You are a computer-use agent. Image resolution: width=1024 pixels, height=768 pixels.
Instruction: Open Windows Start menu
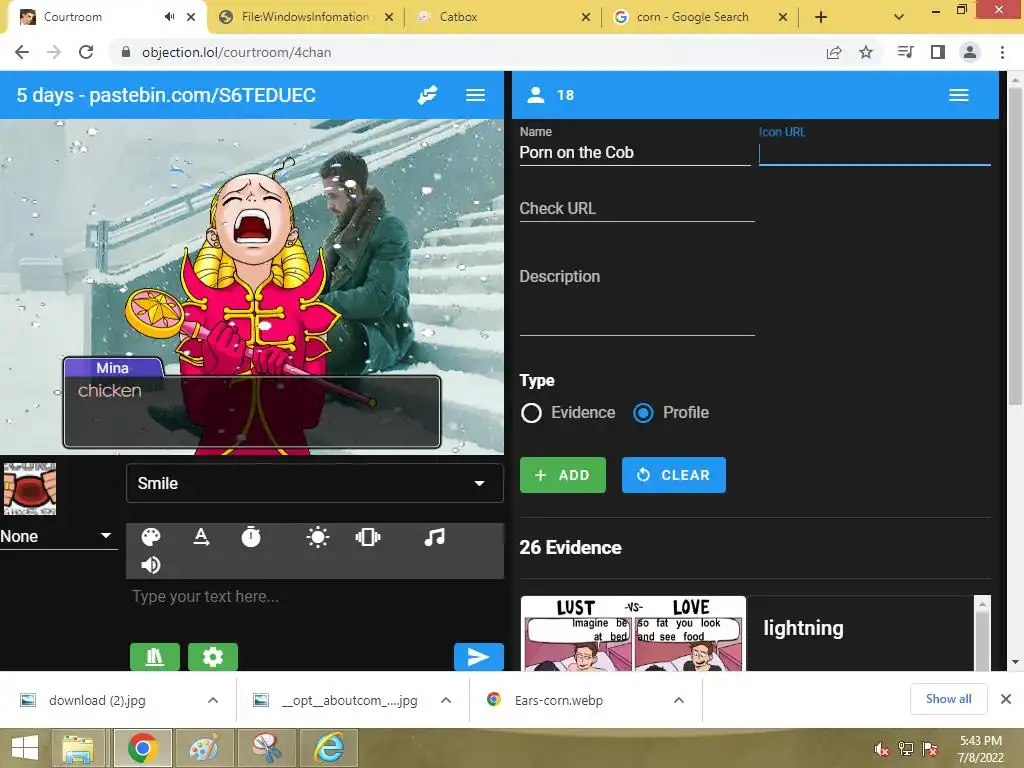pos(25,748)
